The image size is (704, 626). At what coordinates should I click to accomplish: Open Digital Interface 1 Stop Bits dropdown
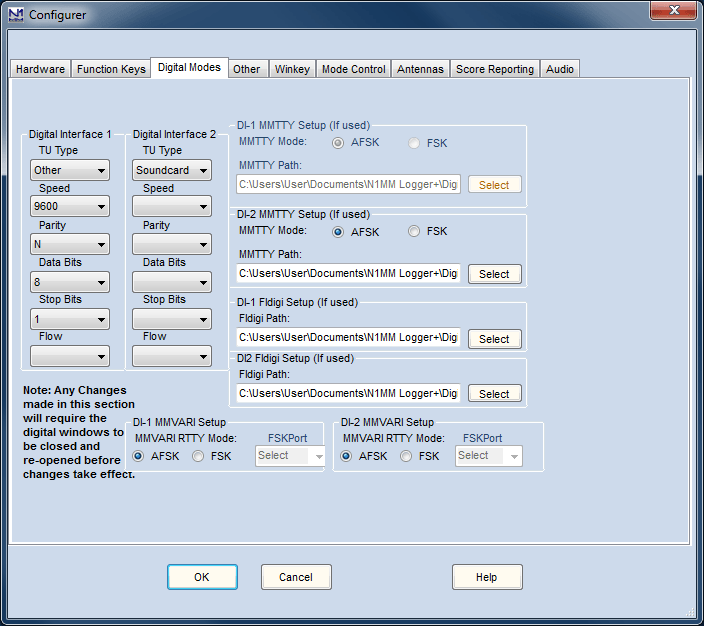pyautogui.click(x=70, y=319)
